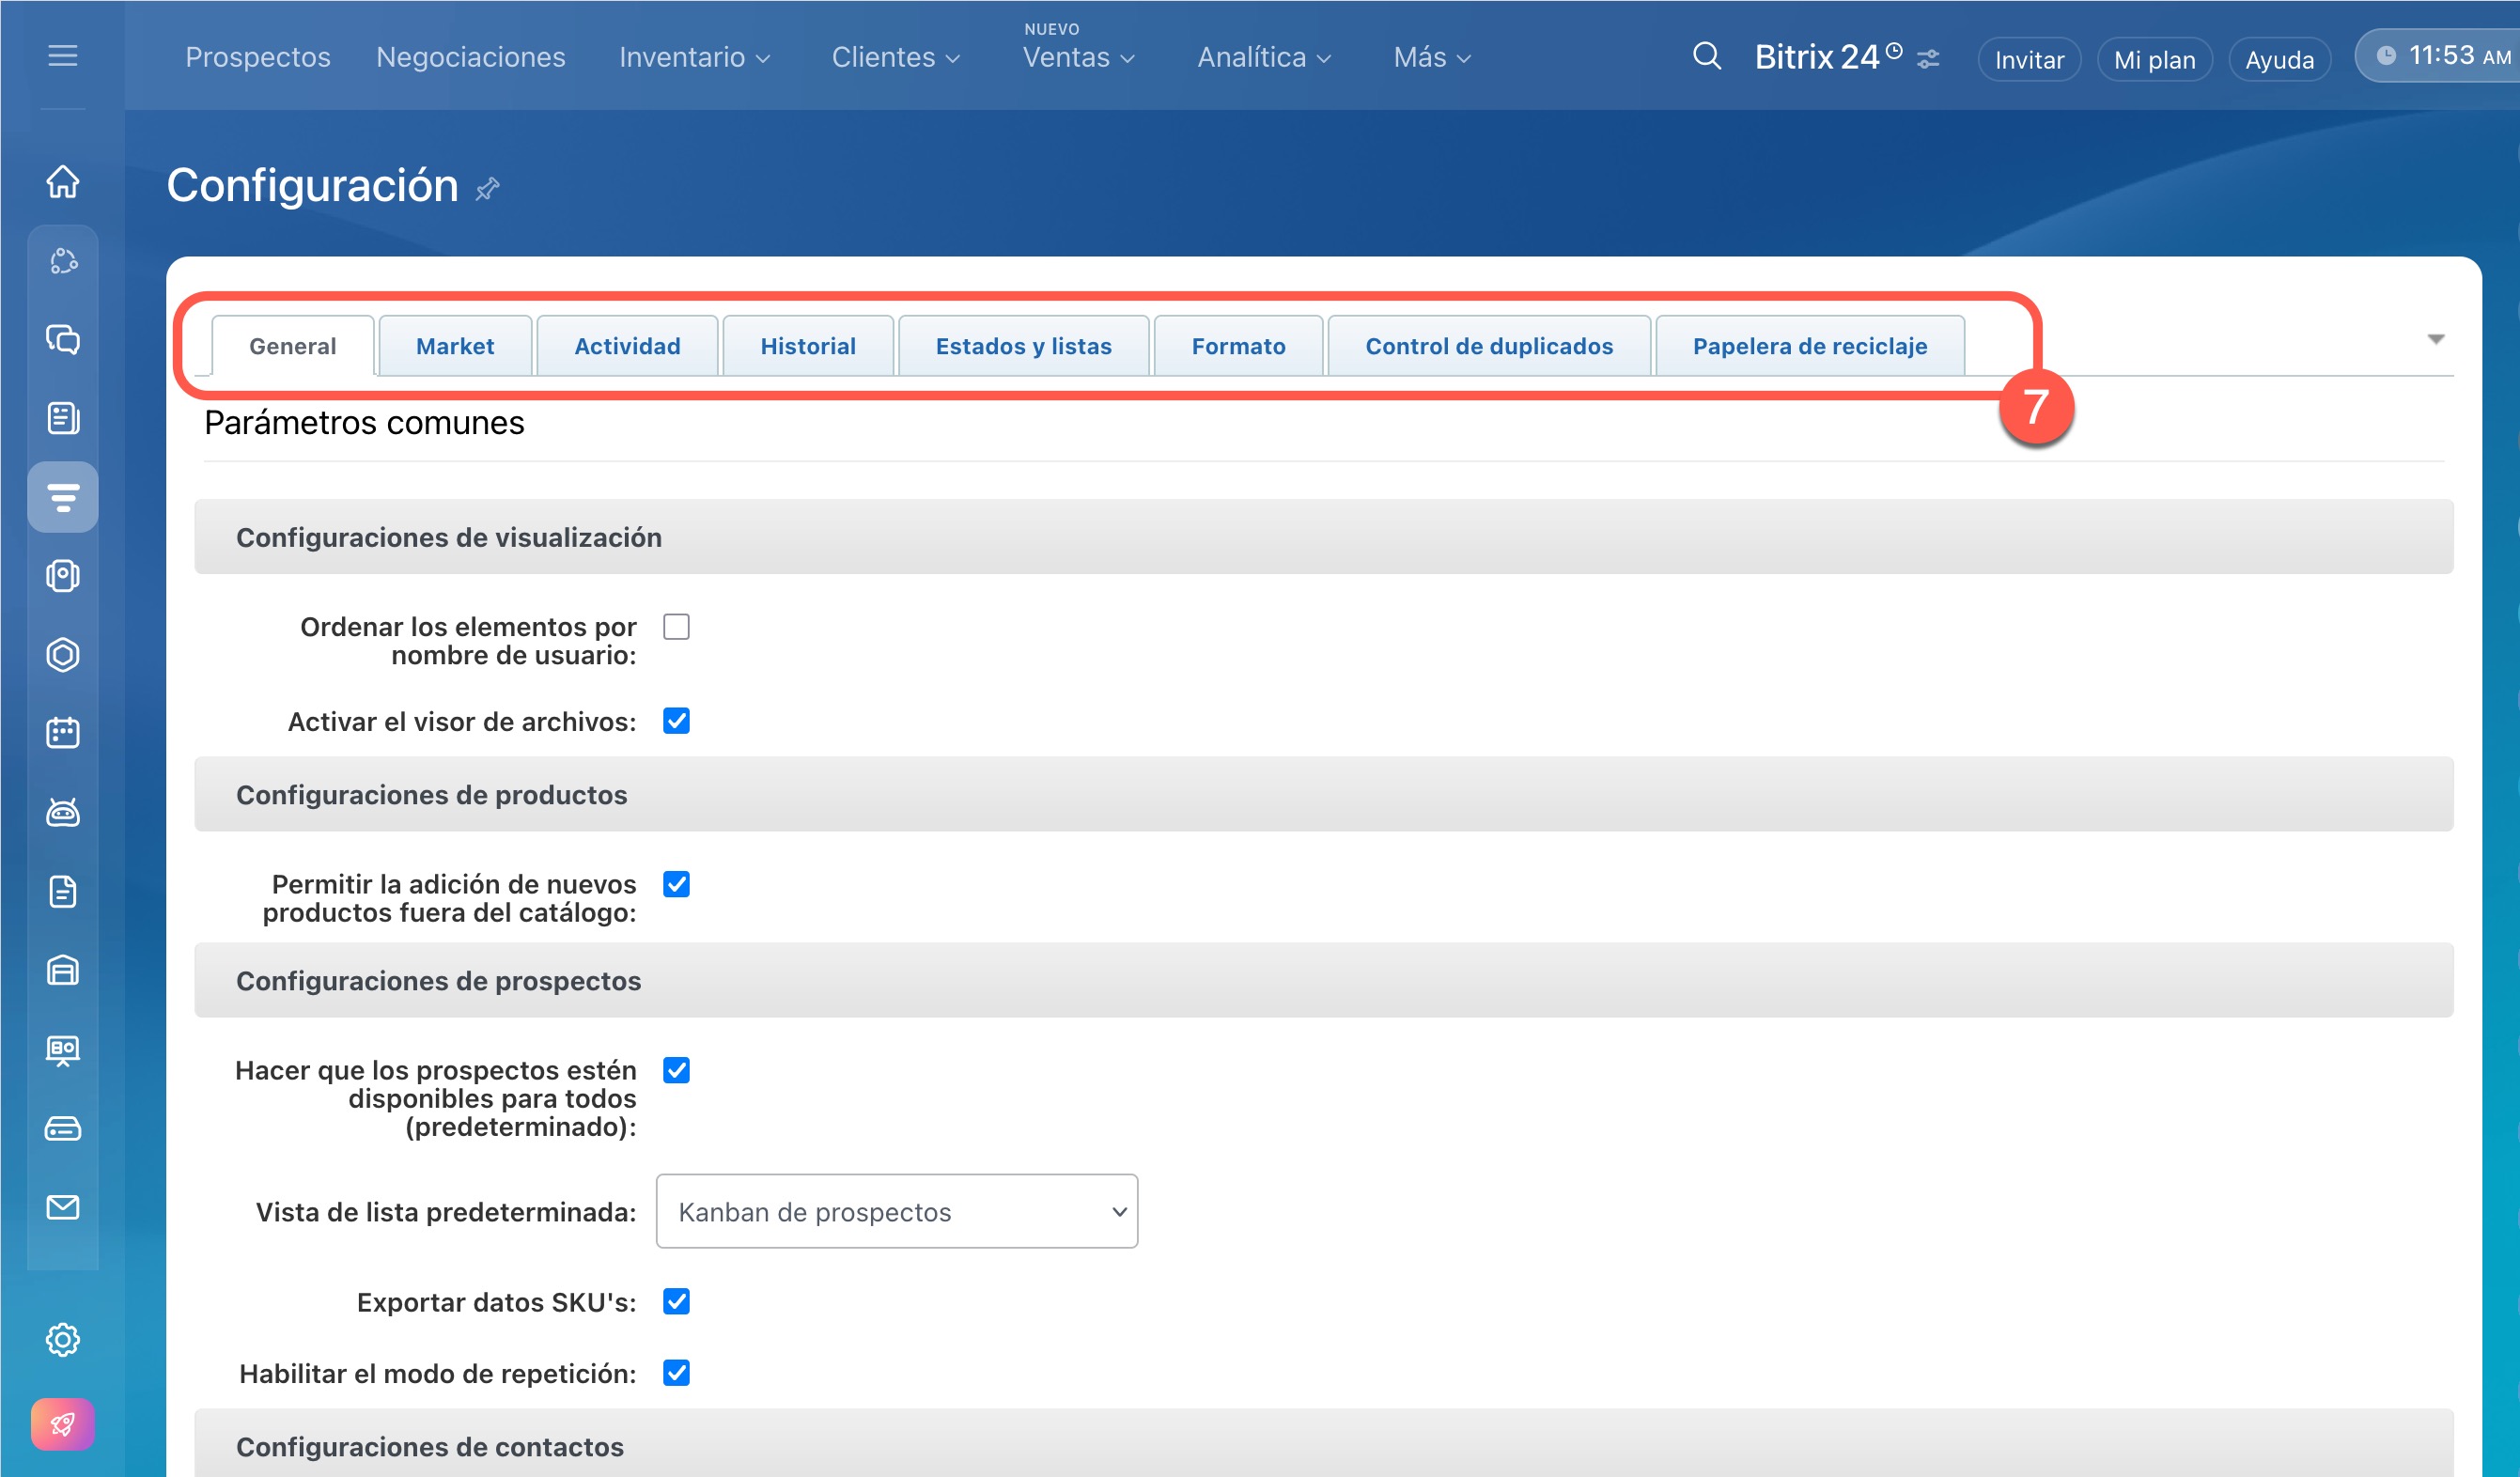2520x1477 pixels.
Task: Click the Invitar button
Action: pyautogui.click(x=2028, y=60)
